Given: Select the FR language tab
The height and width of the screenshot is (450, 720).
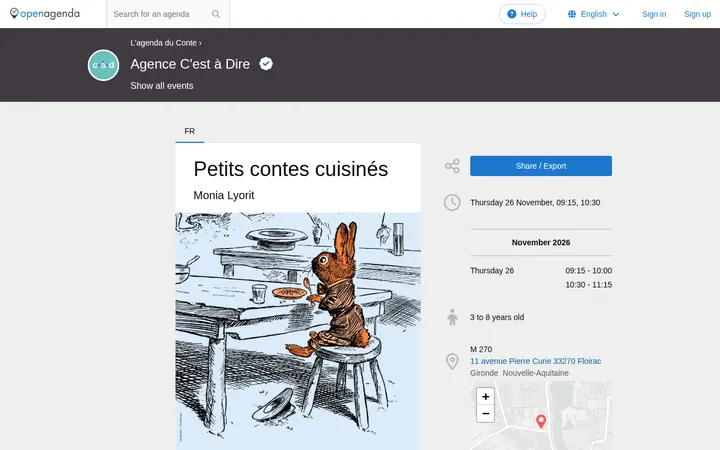Looking at the screenshot, I should pyautogui.click(x=190, y=131).
